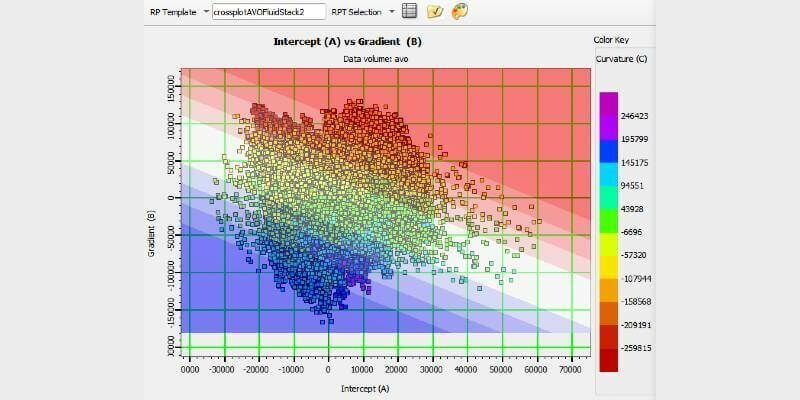Click the 'Data volume: avo' subtitle

[376, 59]
